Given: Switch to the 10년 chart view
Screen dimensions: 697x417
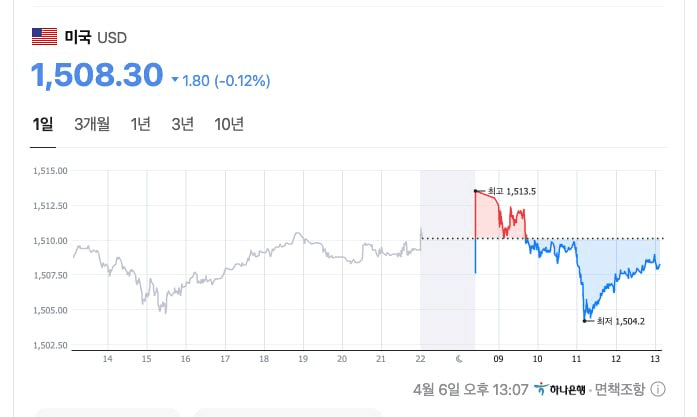Looking at the screenshot, I should 229,124.
